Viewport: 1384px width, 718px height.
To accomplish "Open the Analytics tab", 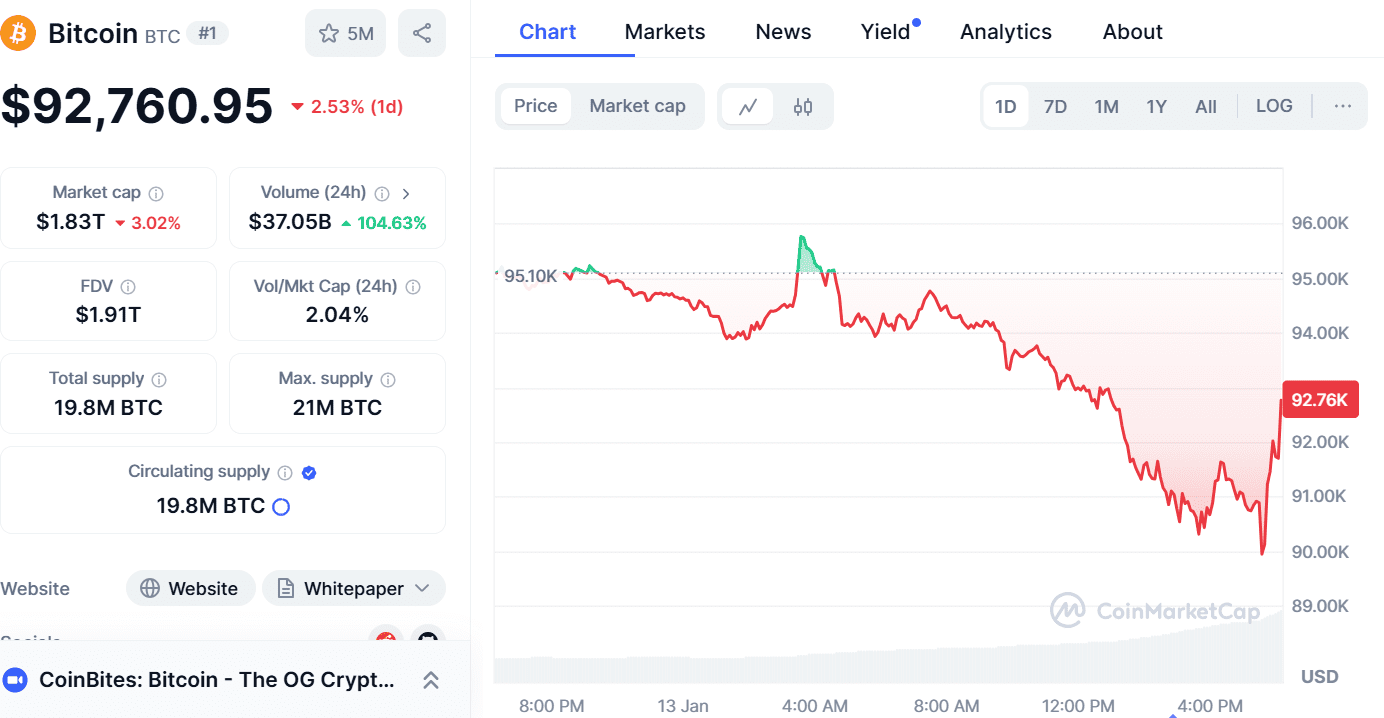I will pos(1005,31).
